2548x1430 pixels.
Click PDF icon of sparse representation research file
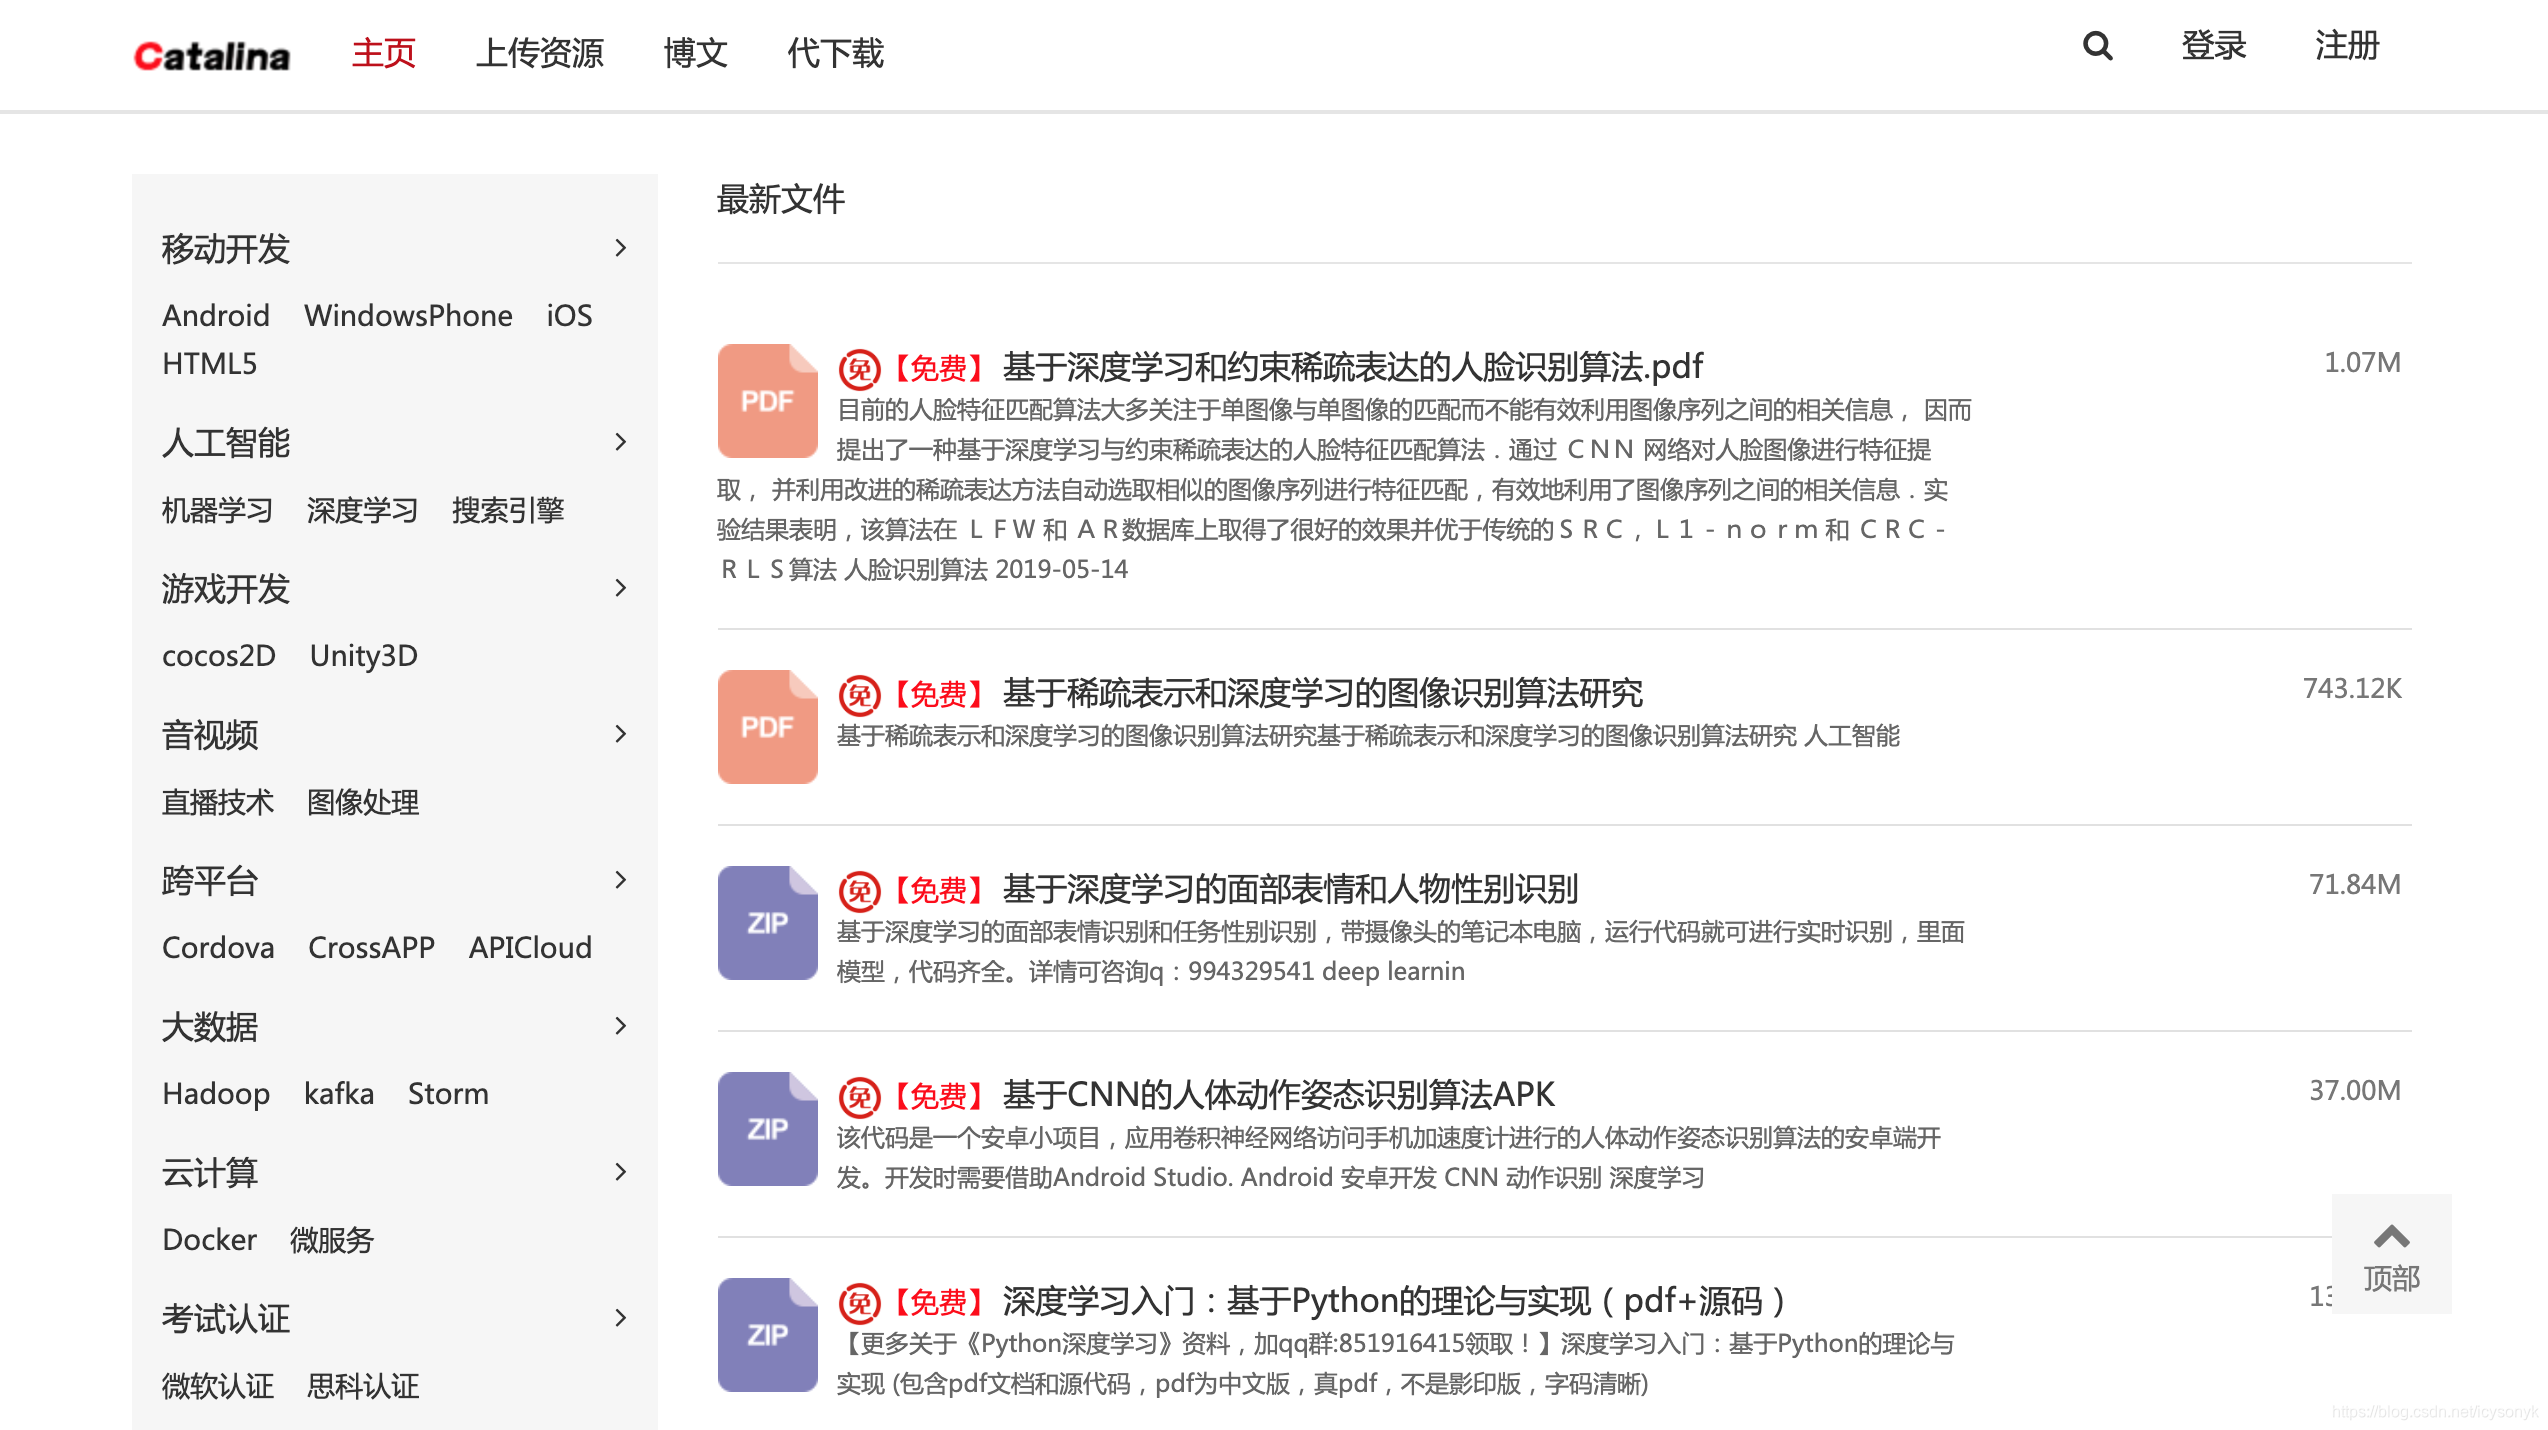[x=767, y=726]
